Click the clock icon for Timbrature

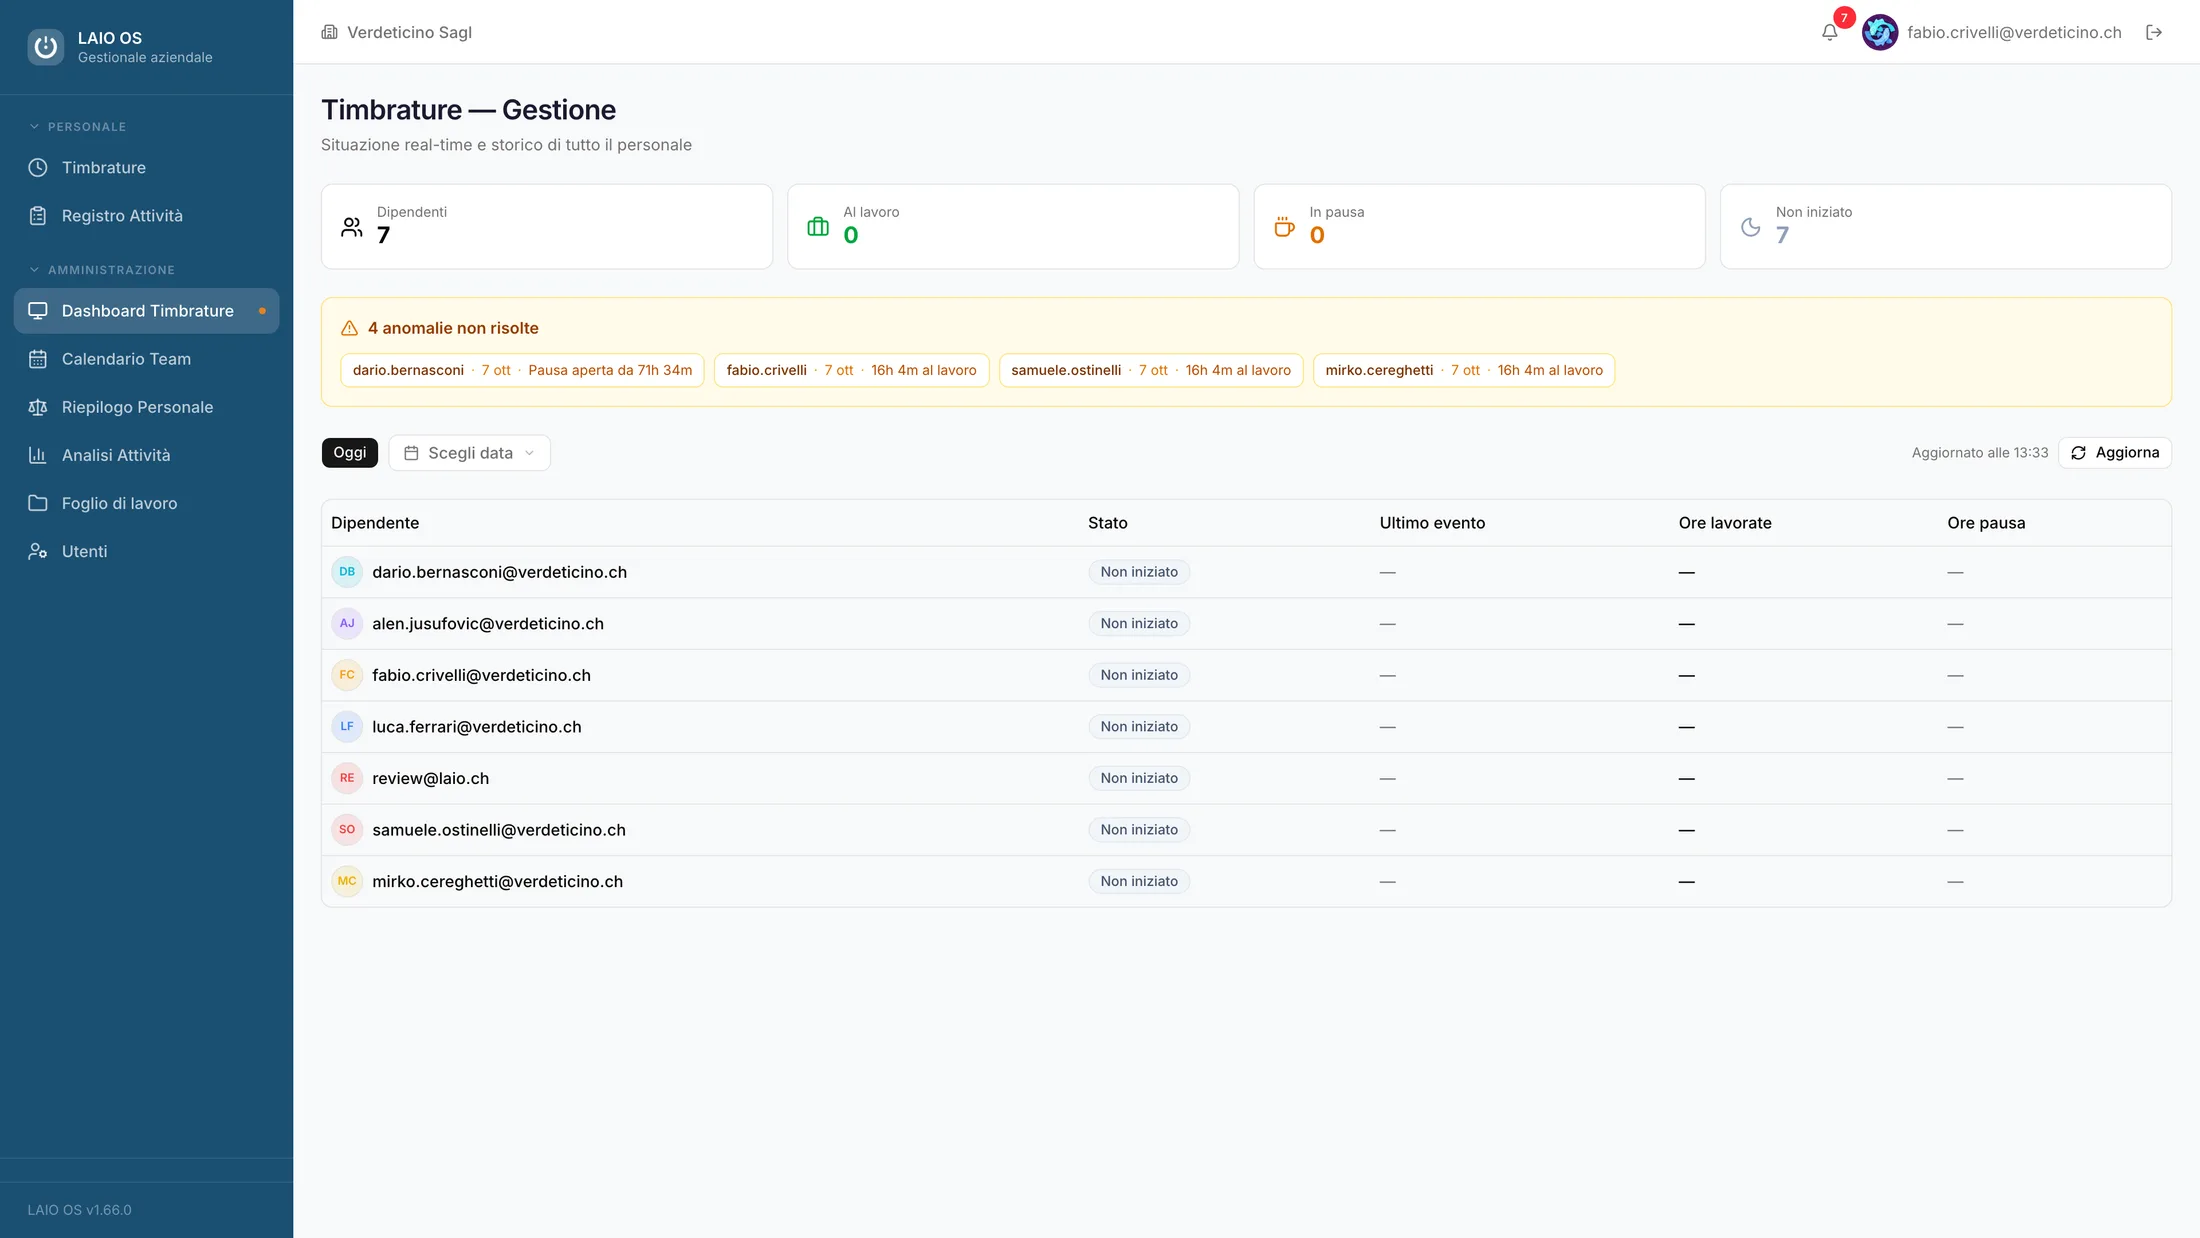pyautogui.click(x=38, y=167)
